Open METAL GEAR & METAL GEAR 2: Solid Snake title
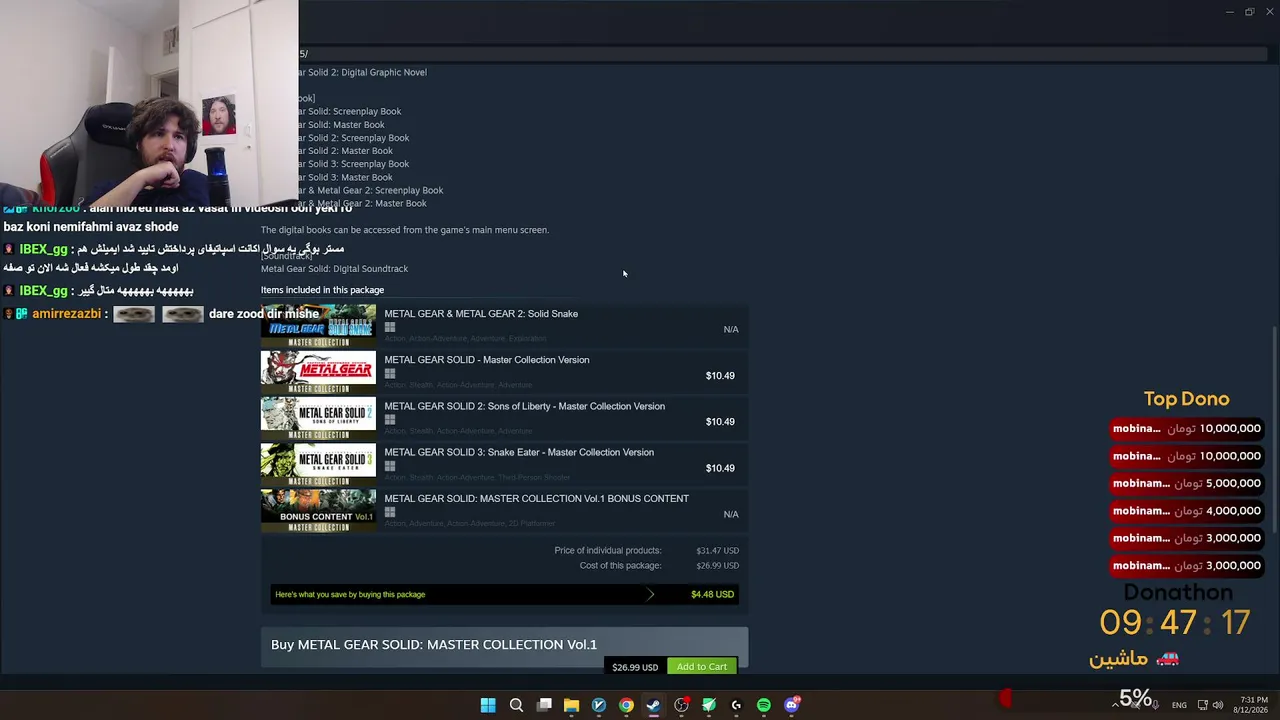 (481, 314)
